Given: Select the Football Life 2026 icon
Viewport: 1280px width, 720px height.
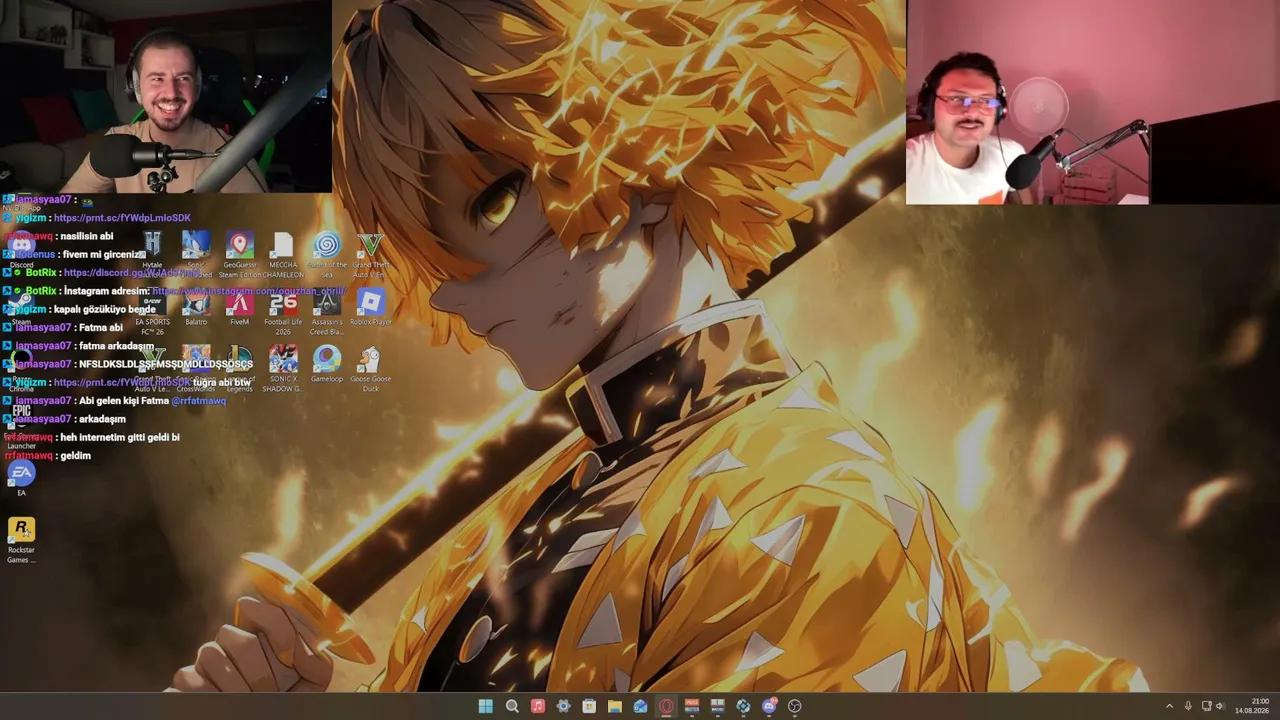Looking at the screenshot, I should click(x=283, y=312).
